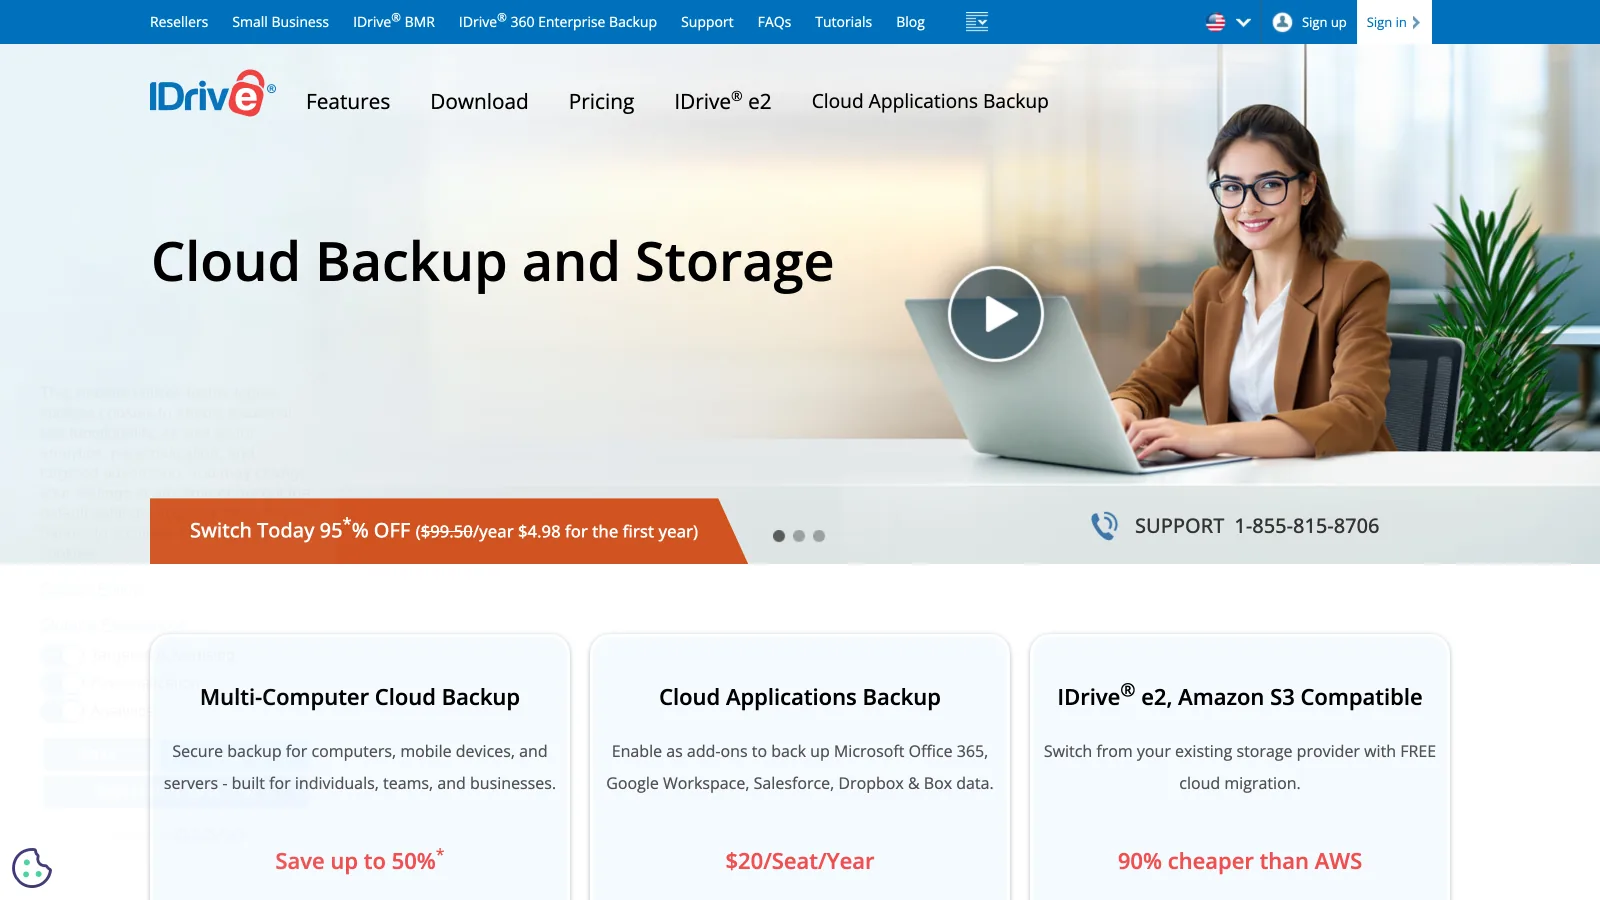Open Cloud Applications Backup in main nav
The image size is (1600, 900).
(930, 101)
